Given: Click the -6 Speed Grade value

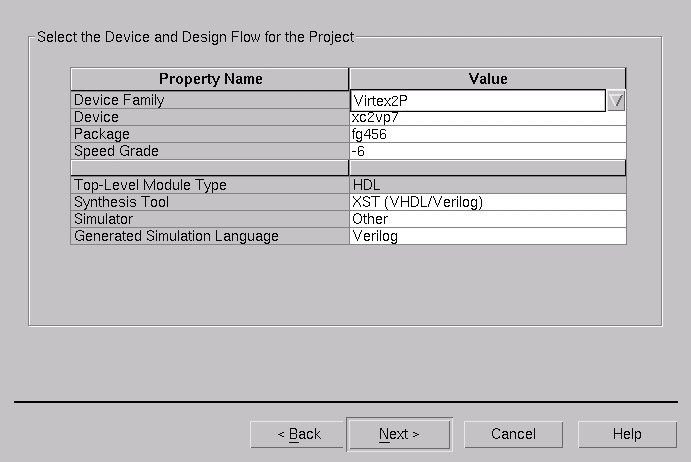Looking at the screenshot, I should pyautogui.click(x=487, y=152).
